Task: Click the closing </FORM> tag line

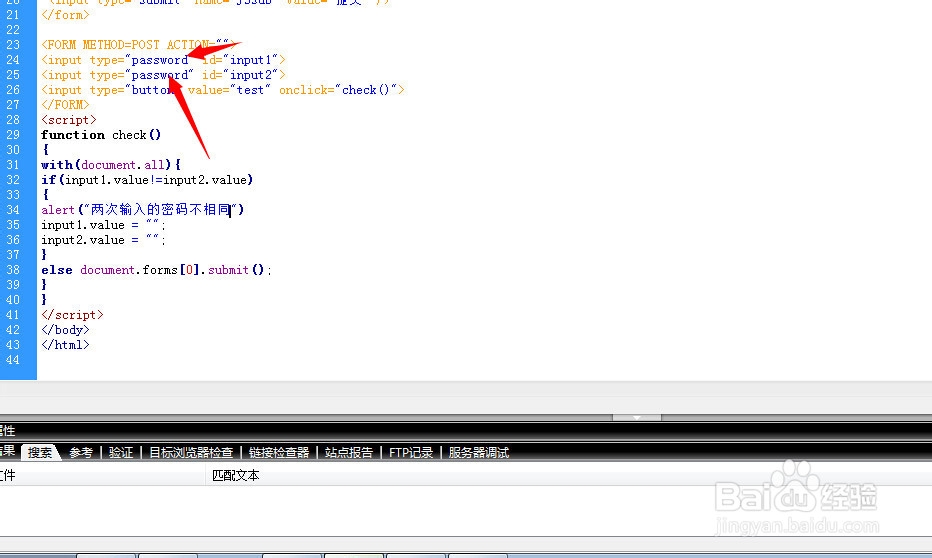Action: pyautogui.click(x=65, y=105)
